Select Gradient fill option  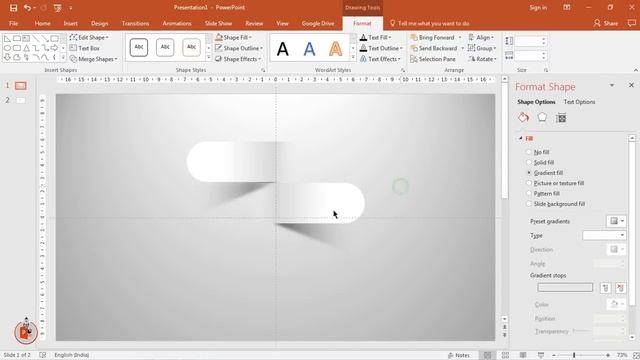544,173
